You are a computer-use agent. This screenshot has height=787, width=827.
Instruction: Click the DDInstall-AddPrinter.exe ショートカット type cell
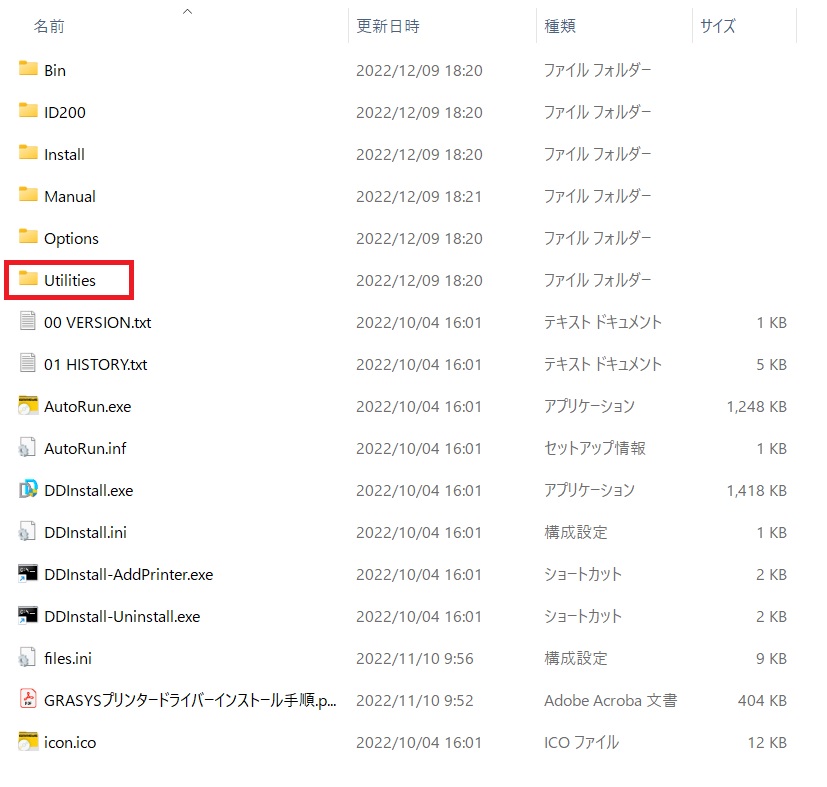coord(583,574)
